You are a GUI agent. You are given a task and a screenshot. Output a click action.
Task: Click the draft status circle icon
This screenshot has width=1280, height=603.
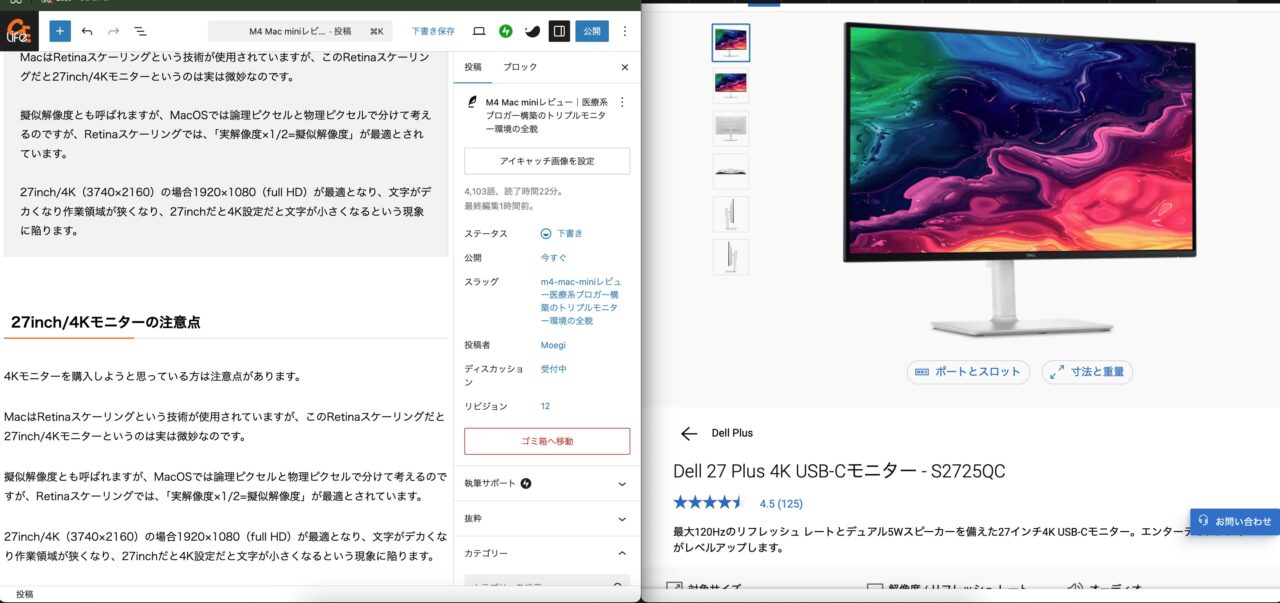click(x=546, y=233)
